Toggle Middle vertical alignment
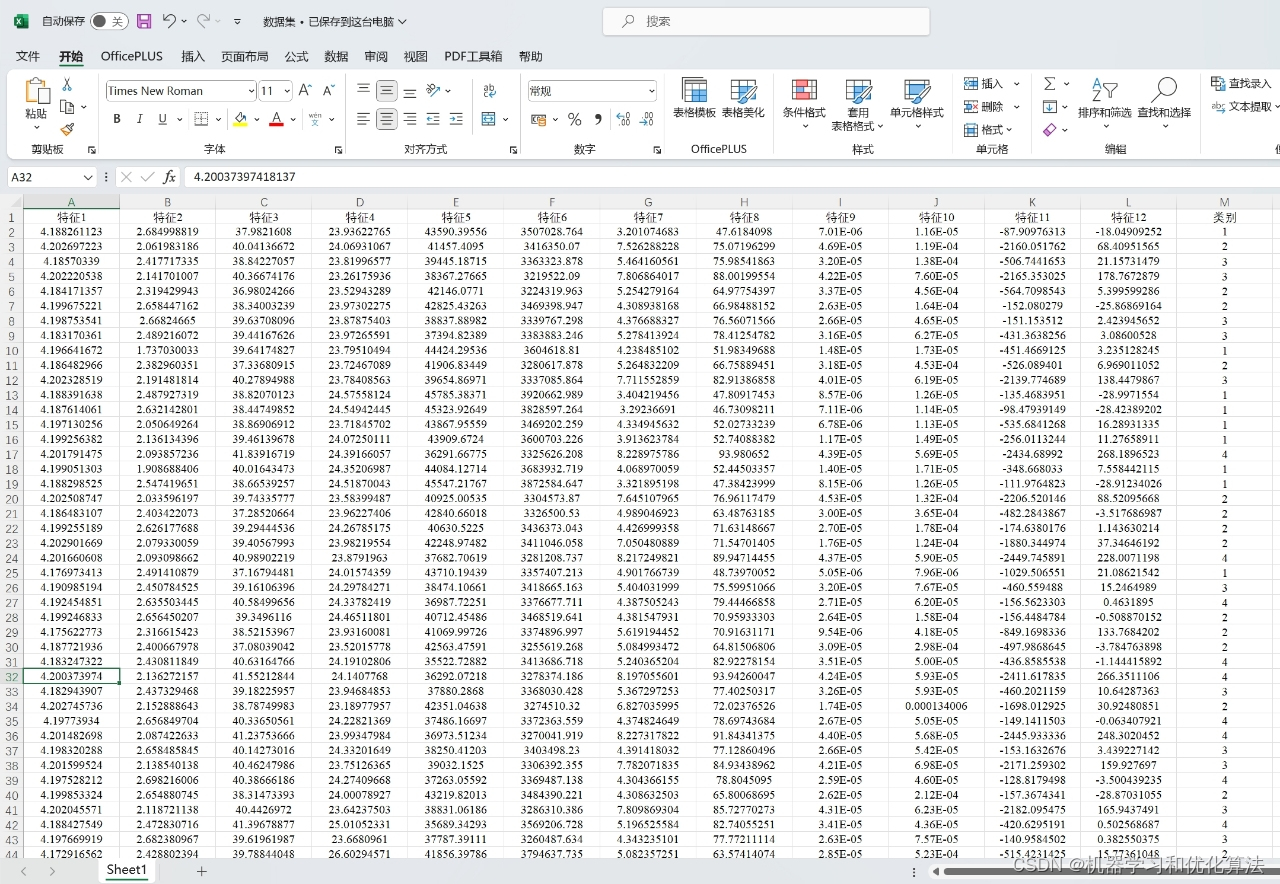 387,90
